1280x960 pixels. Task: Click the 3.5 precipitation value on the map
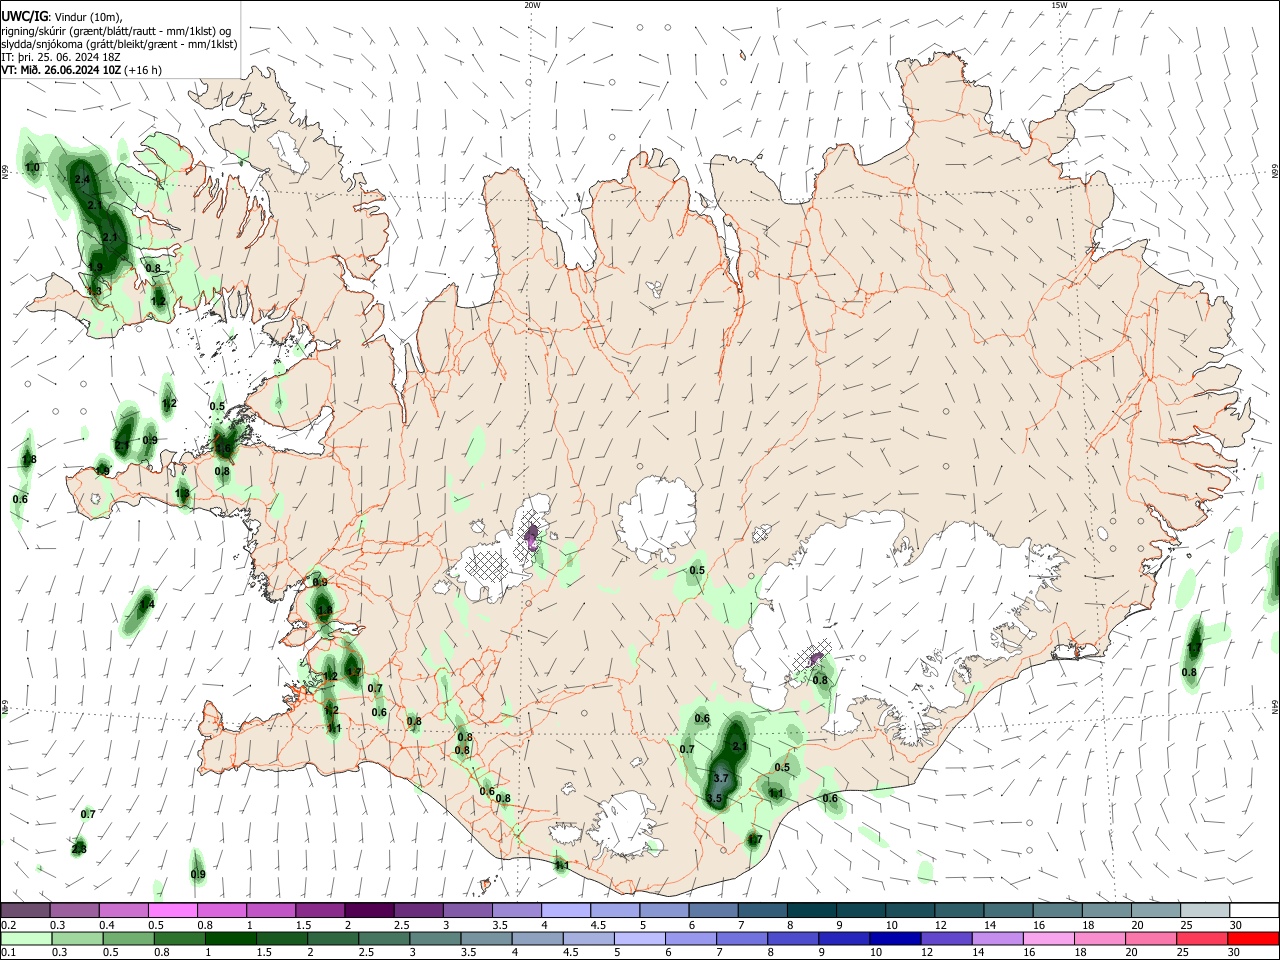click(x=714, y=798)
